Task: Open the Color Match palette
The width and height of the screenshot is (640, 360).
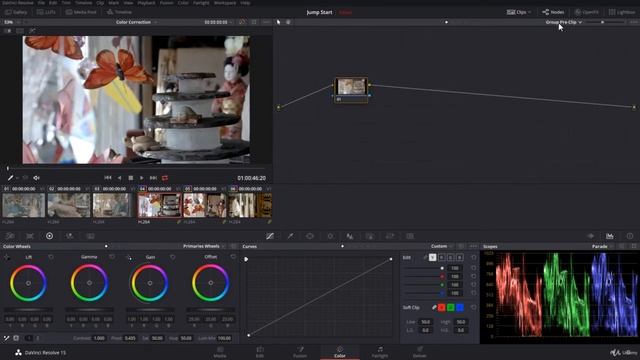Action: pos(30,236)
